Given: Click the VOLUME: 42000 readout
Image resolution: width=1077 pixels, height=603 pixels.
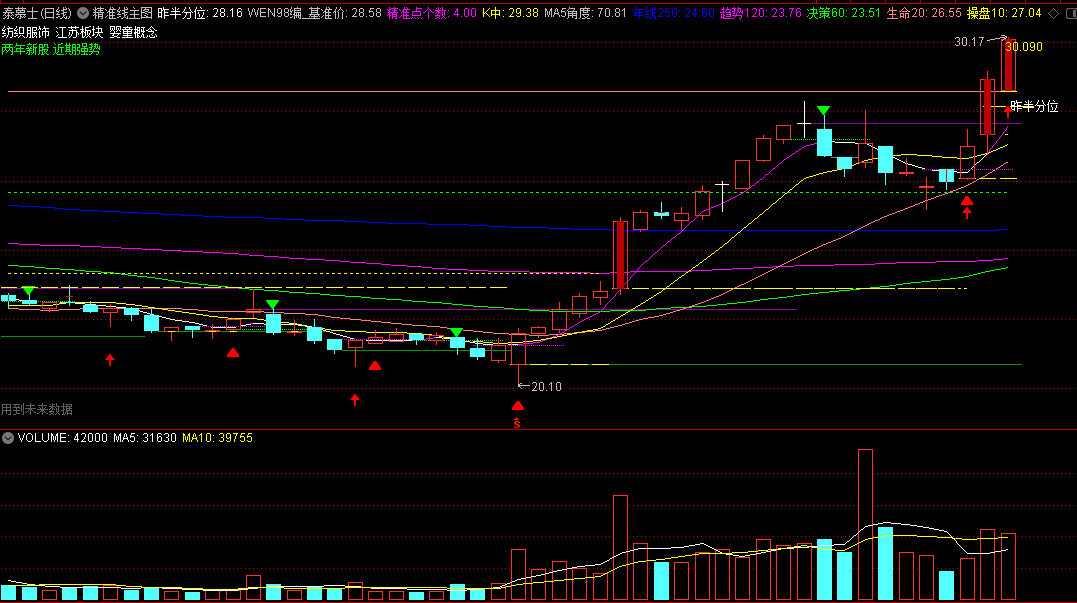Looking at the screenshot, I should click(x=63, y=438).
